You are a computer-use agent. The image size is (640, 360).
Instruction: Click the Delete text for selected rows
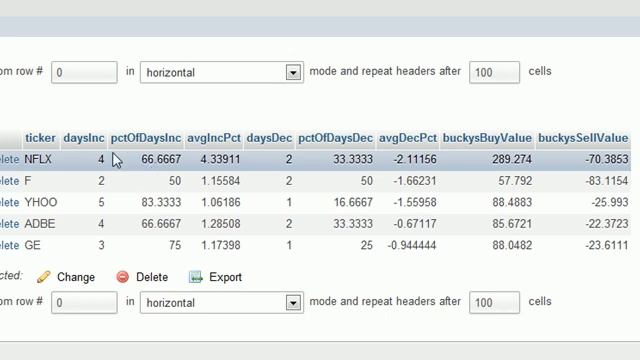point(152,277)
